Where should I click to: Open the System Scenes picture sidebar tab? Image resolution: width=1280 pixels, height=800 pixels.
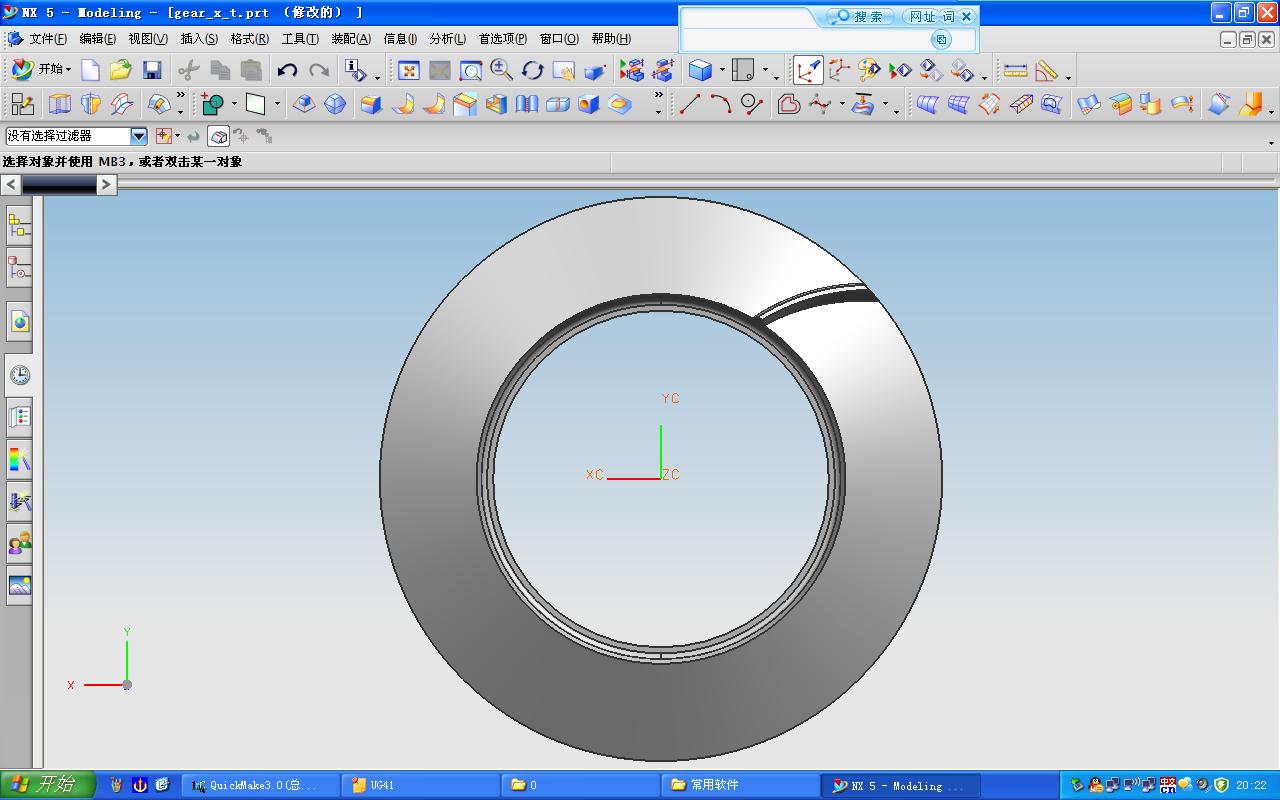click(19, 586)
